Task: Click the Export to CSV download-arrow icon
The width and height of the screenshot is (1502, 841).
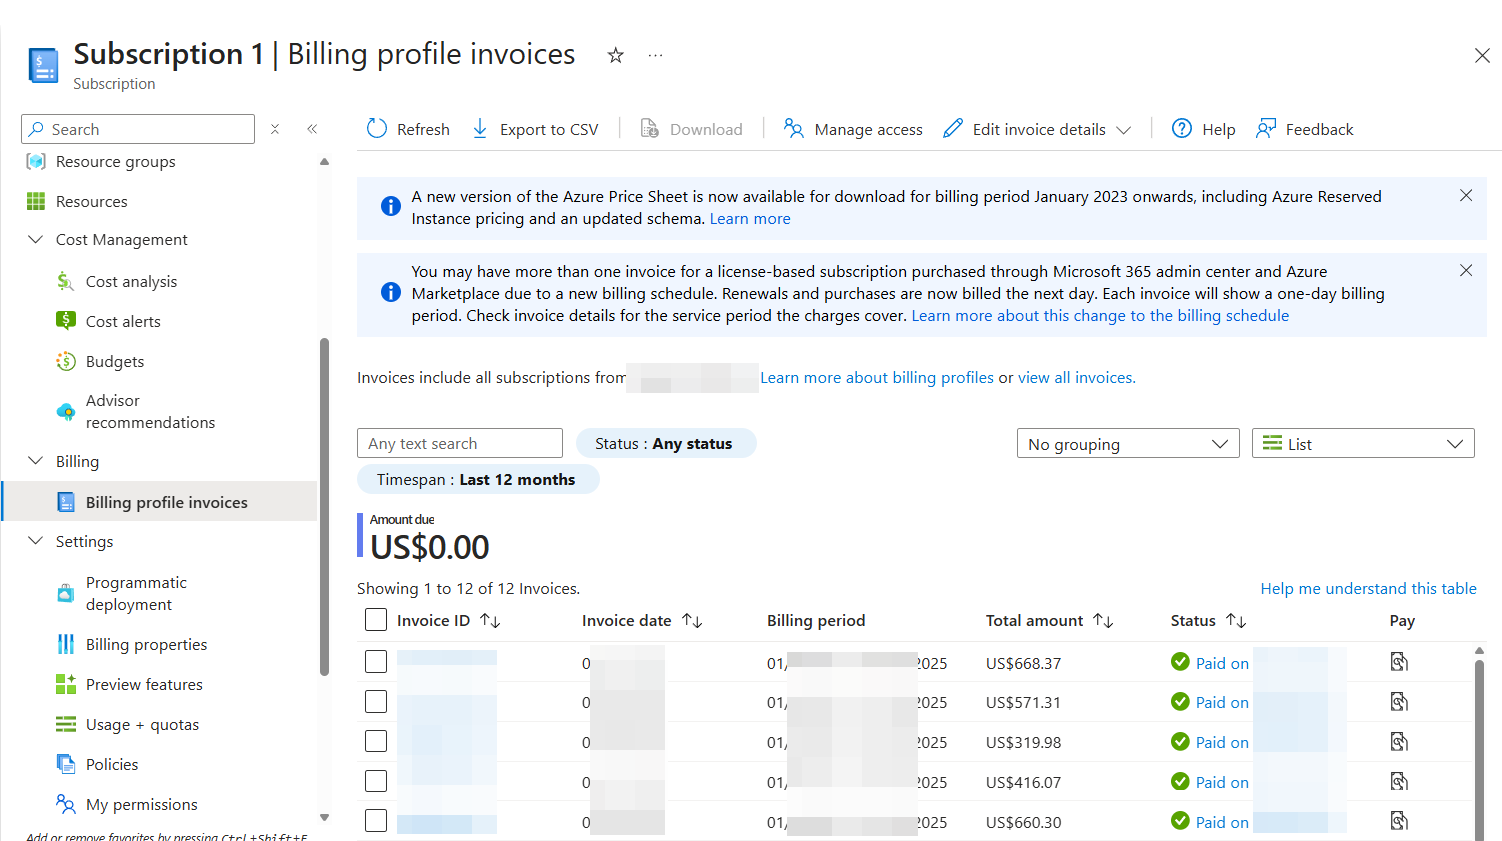Action: coord(480,128)
